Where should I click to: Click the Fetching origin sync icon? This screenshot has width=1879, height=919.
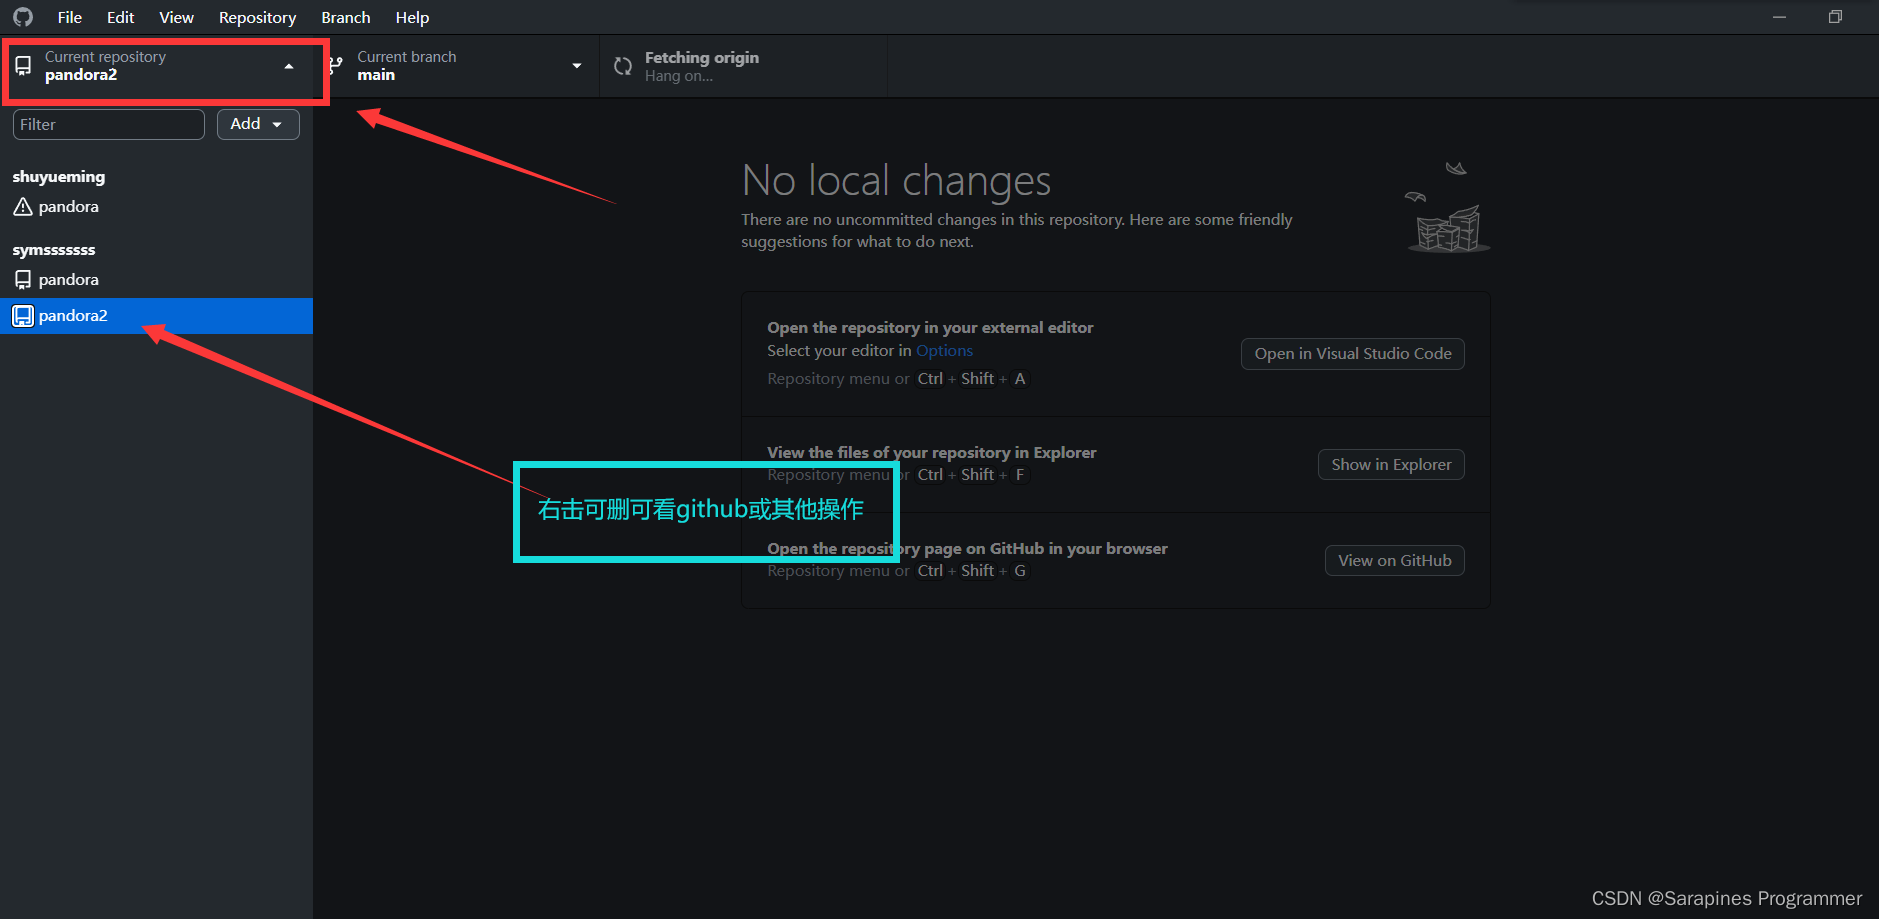[622, 65]
